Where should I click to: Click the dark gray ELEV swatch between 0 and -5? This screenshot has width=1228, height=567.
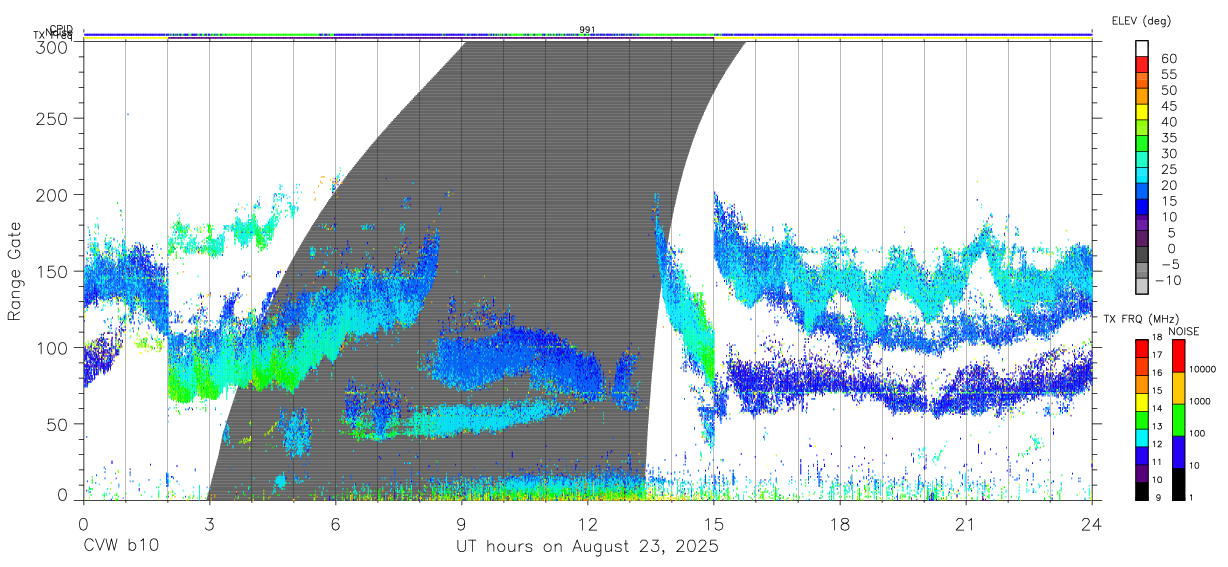[1142, 255]
